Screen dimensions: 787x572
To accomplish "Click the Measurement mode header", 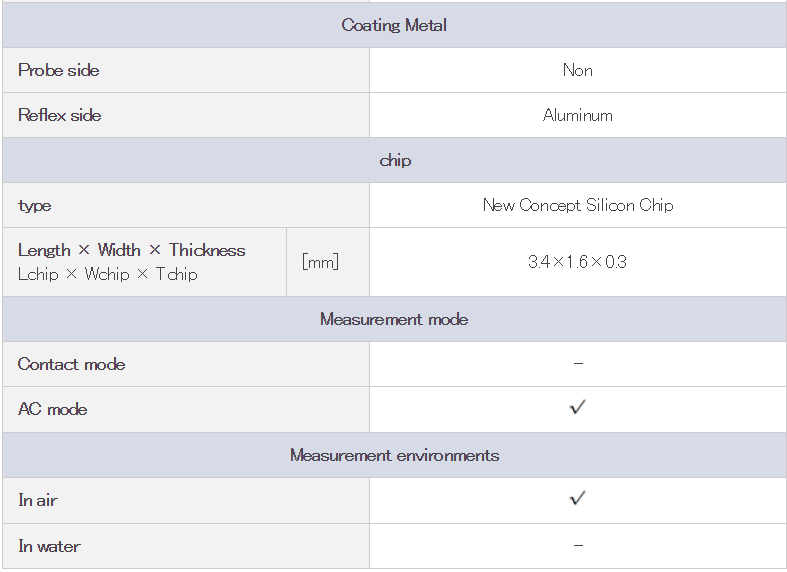I will (x=394, y=319).
